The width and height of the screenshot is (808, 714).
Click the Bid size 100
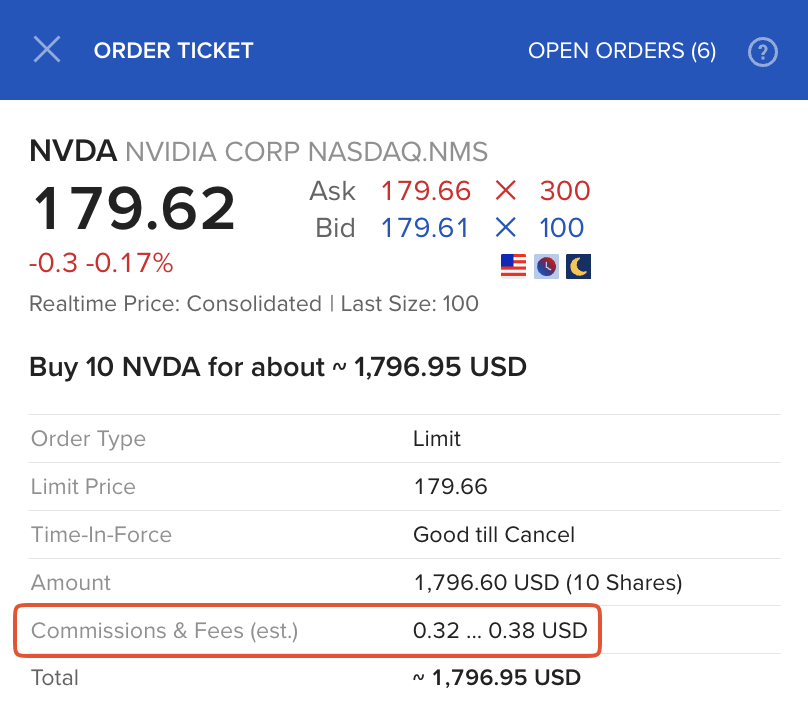pos(561,228)
